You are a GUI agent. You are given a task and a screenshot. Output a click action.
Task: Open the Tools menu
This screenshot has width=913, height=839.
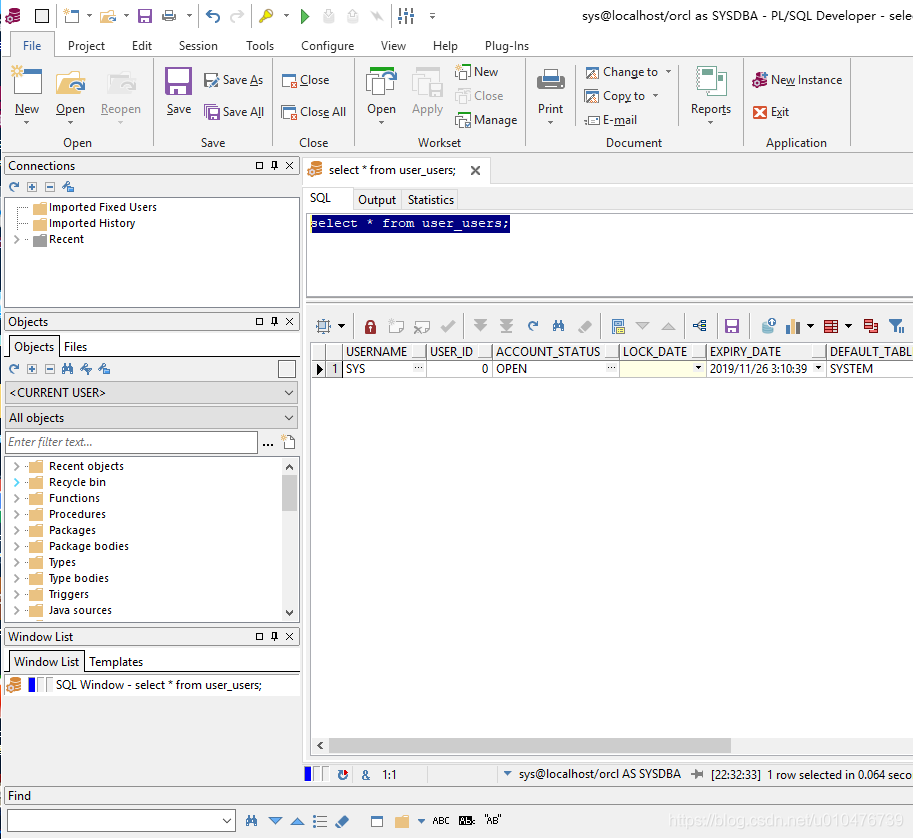pos(260,46)
